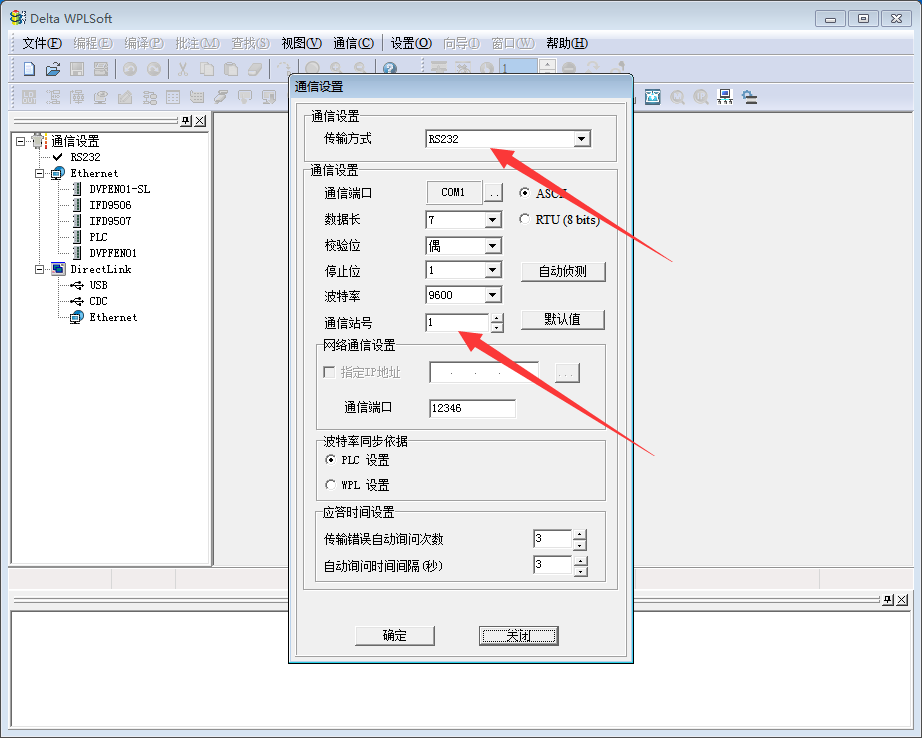Click the Redo toolbar icon
Screen dimensions: 922x738
click(x=154, y=69)
